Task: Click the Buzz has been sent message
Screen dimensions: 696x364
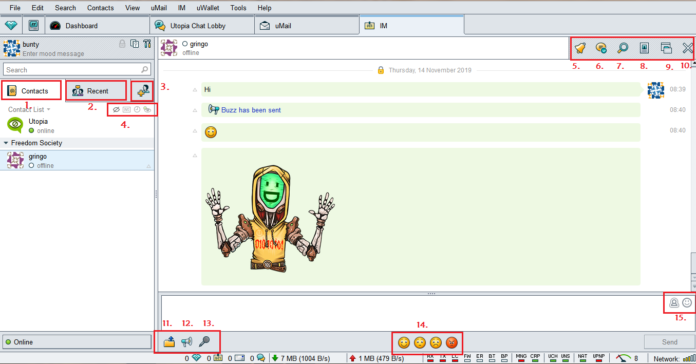Action: [420, 110]
